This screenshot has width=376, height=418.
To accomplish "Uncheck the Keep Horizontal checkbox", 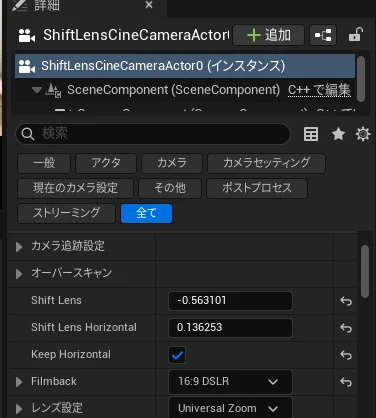I will (x=177, y=355).
